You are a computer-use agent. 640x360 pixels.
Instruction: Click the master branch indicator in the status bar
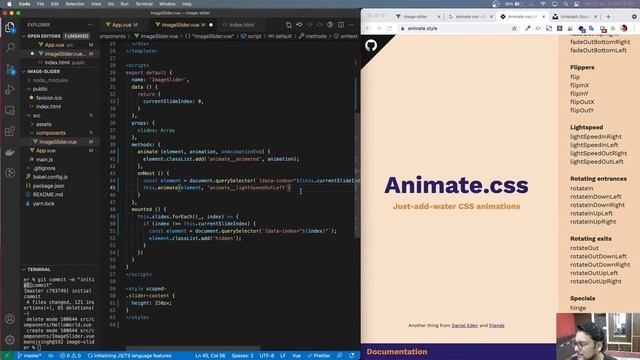(29, 356)
